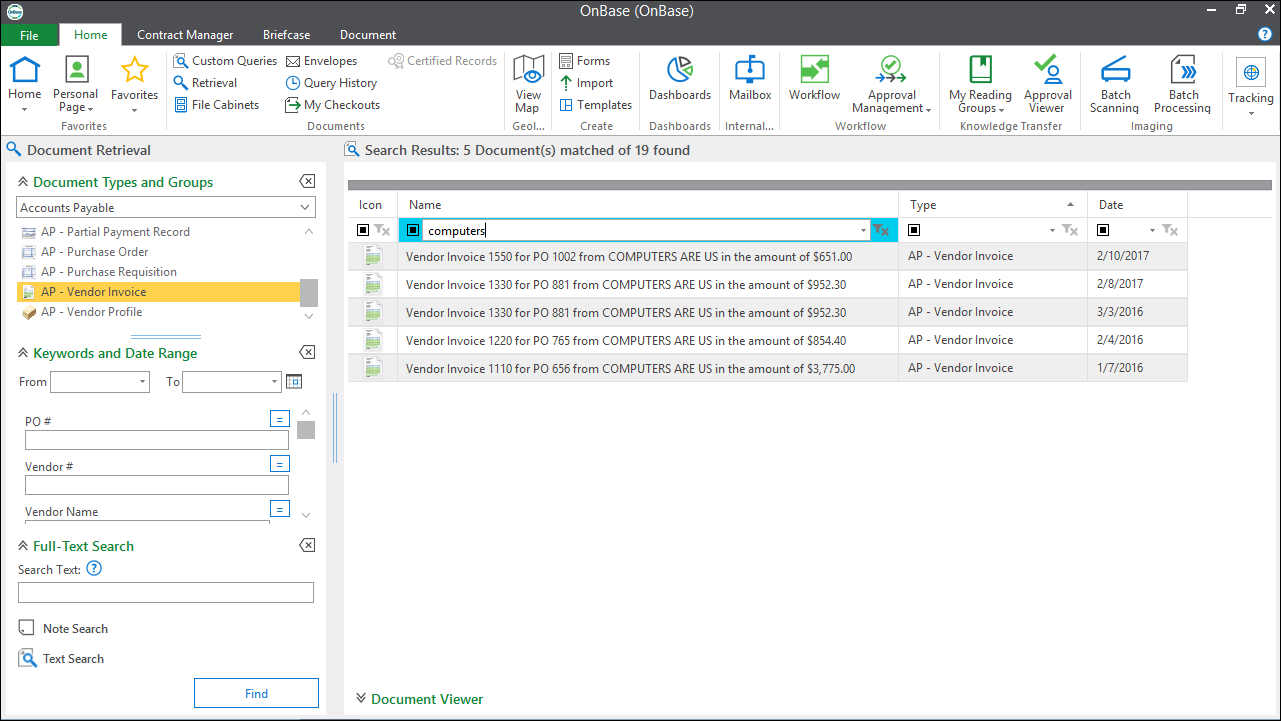Screen dimensions: 1281x721
Task: Open the help question mark icon
Action: (1265, 34)
